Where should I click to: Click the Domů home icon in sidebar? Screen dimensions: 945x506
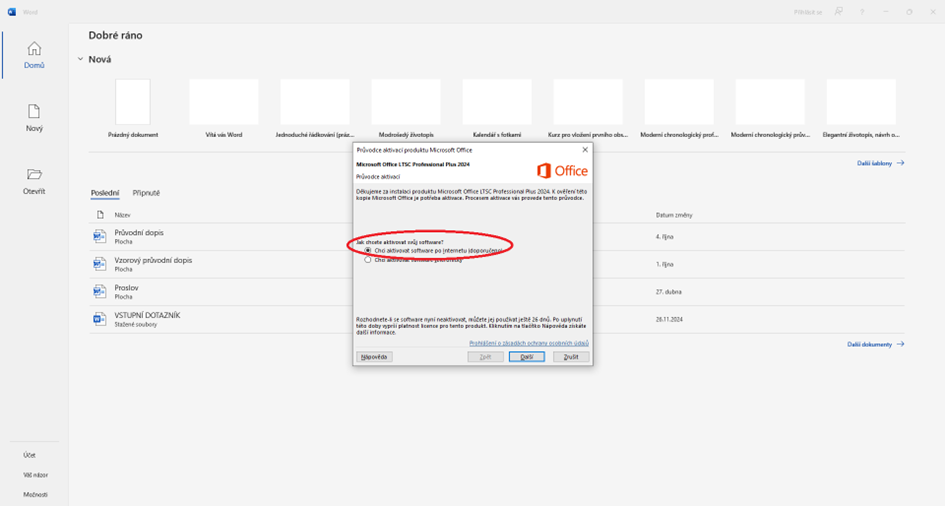pos(34,49)
